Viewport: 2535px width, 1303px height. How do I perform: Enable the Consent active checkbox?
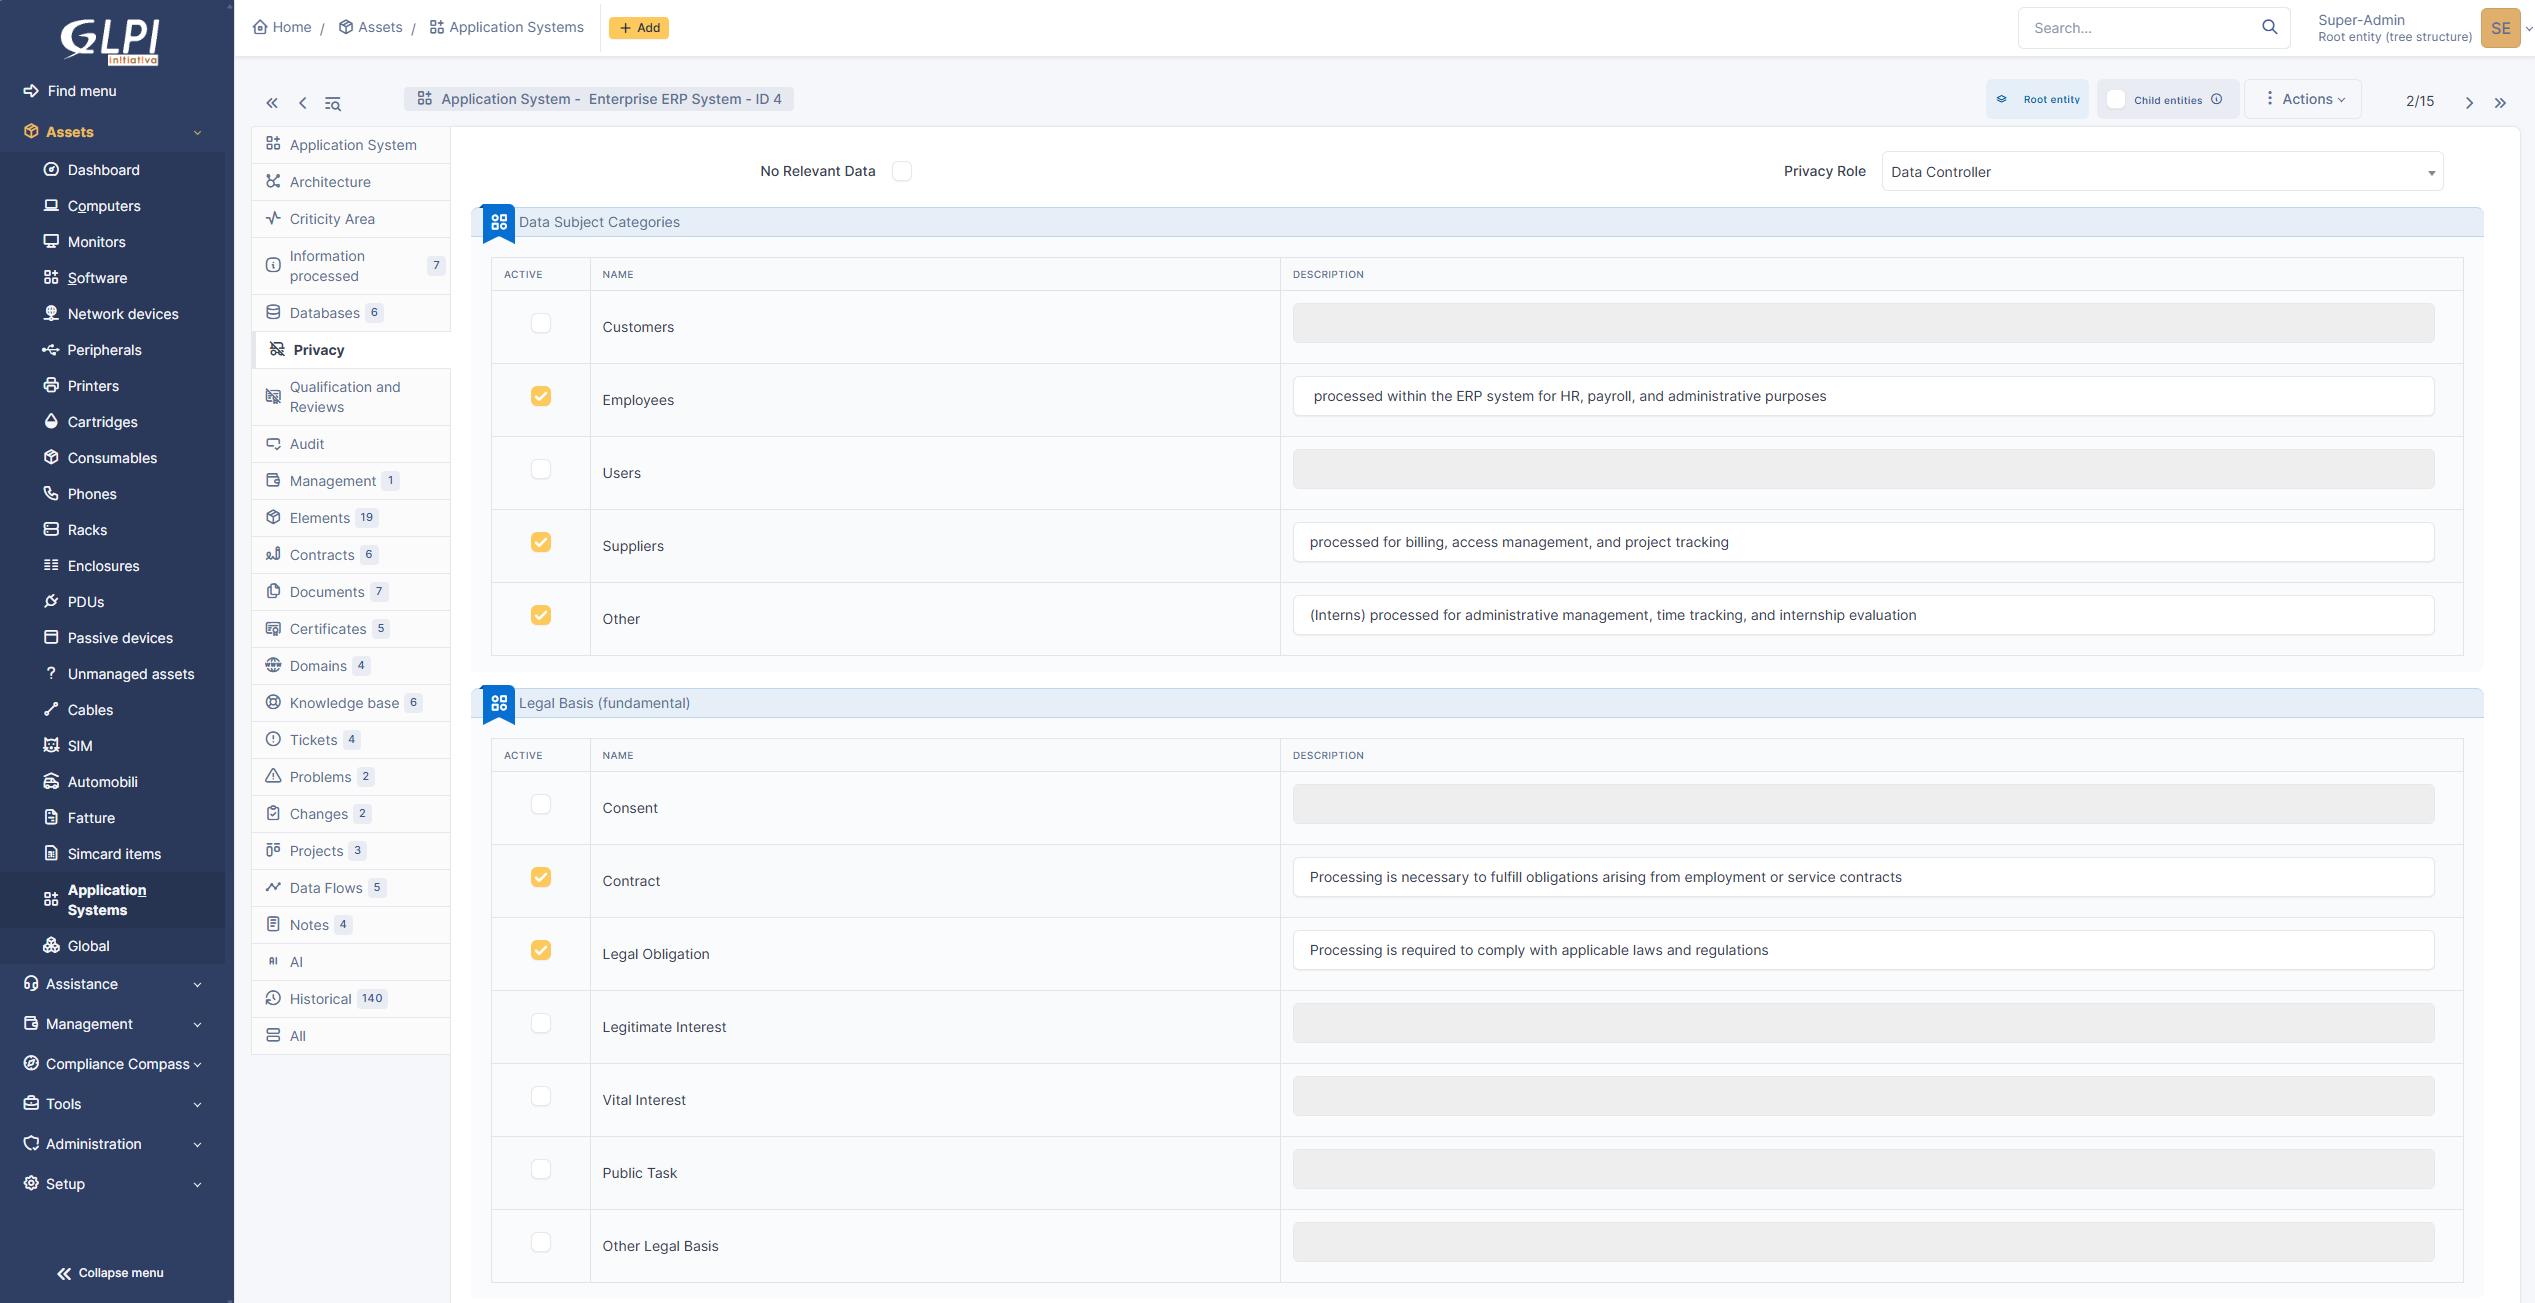tap(541, 804)
